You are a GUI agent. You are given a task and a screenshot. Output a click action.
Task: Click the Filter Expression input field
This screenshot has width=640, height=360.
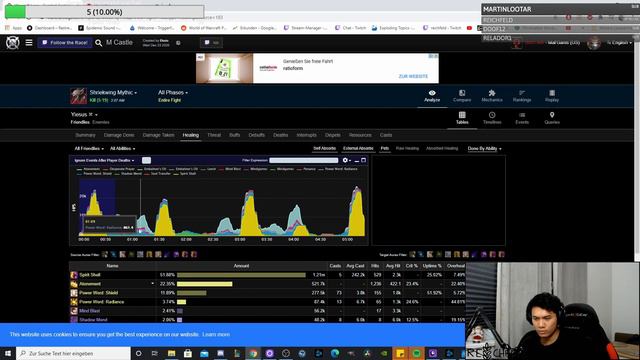coord(304,160)
